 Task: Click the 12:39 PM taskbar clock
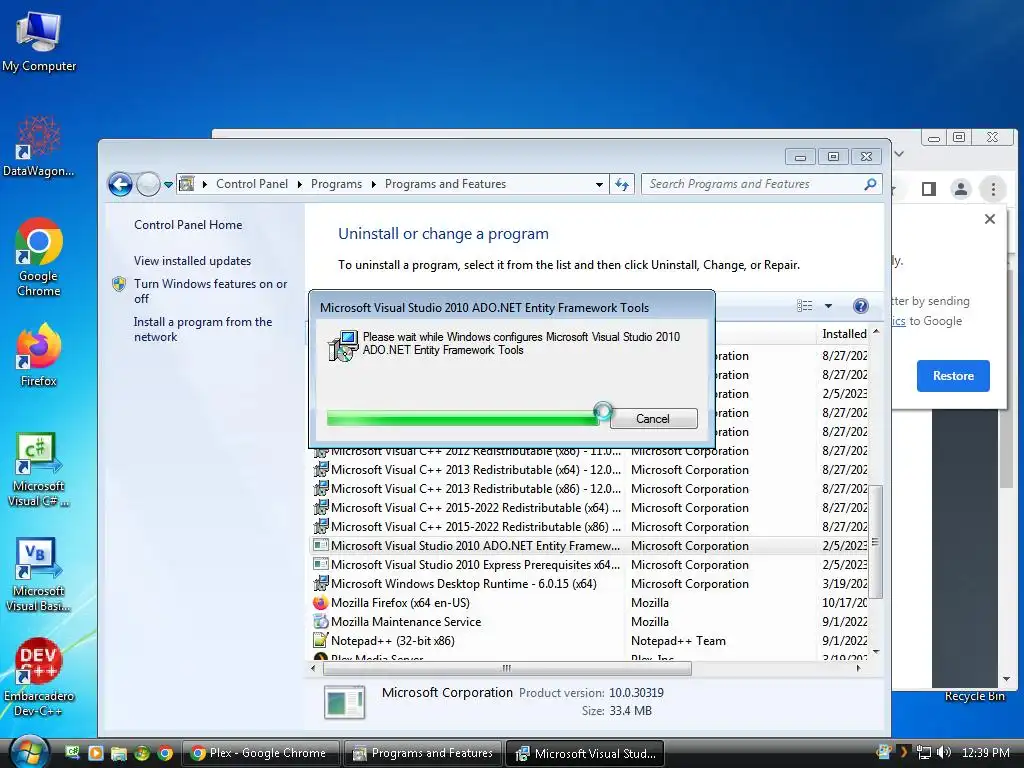click(x=985, y=752)
